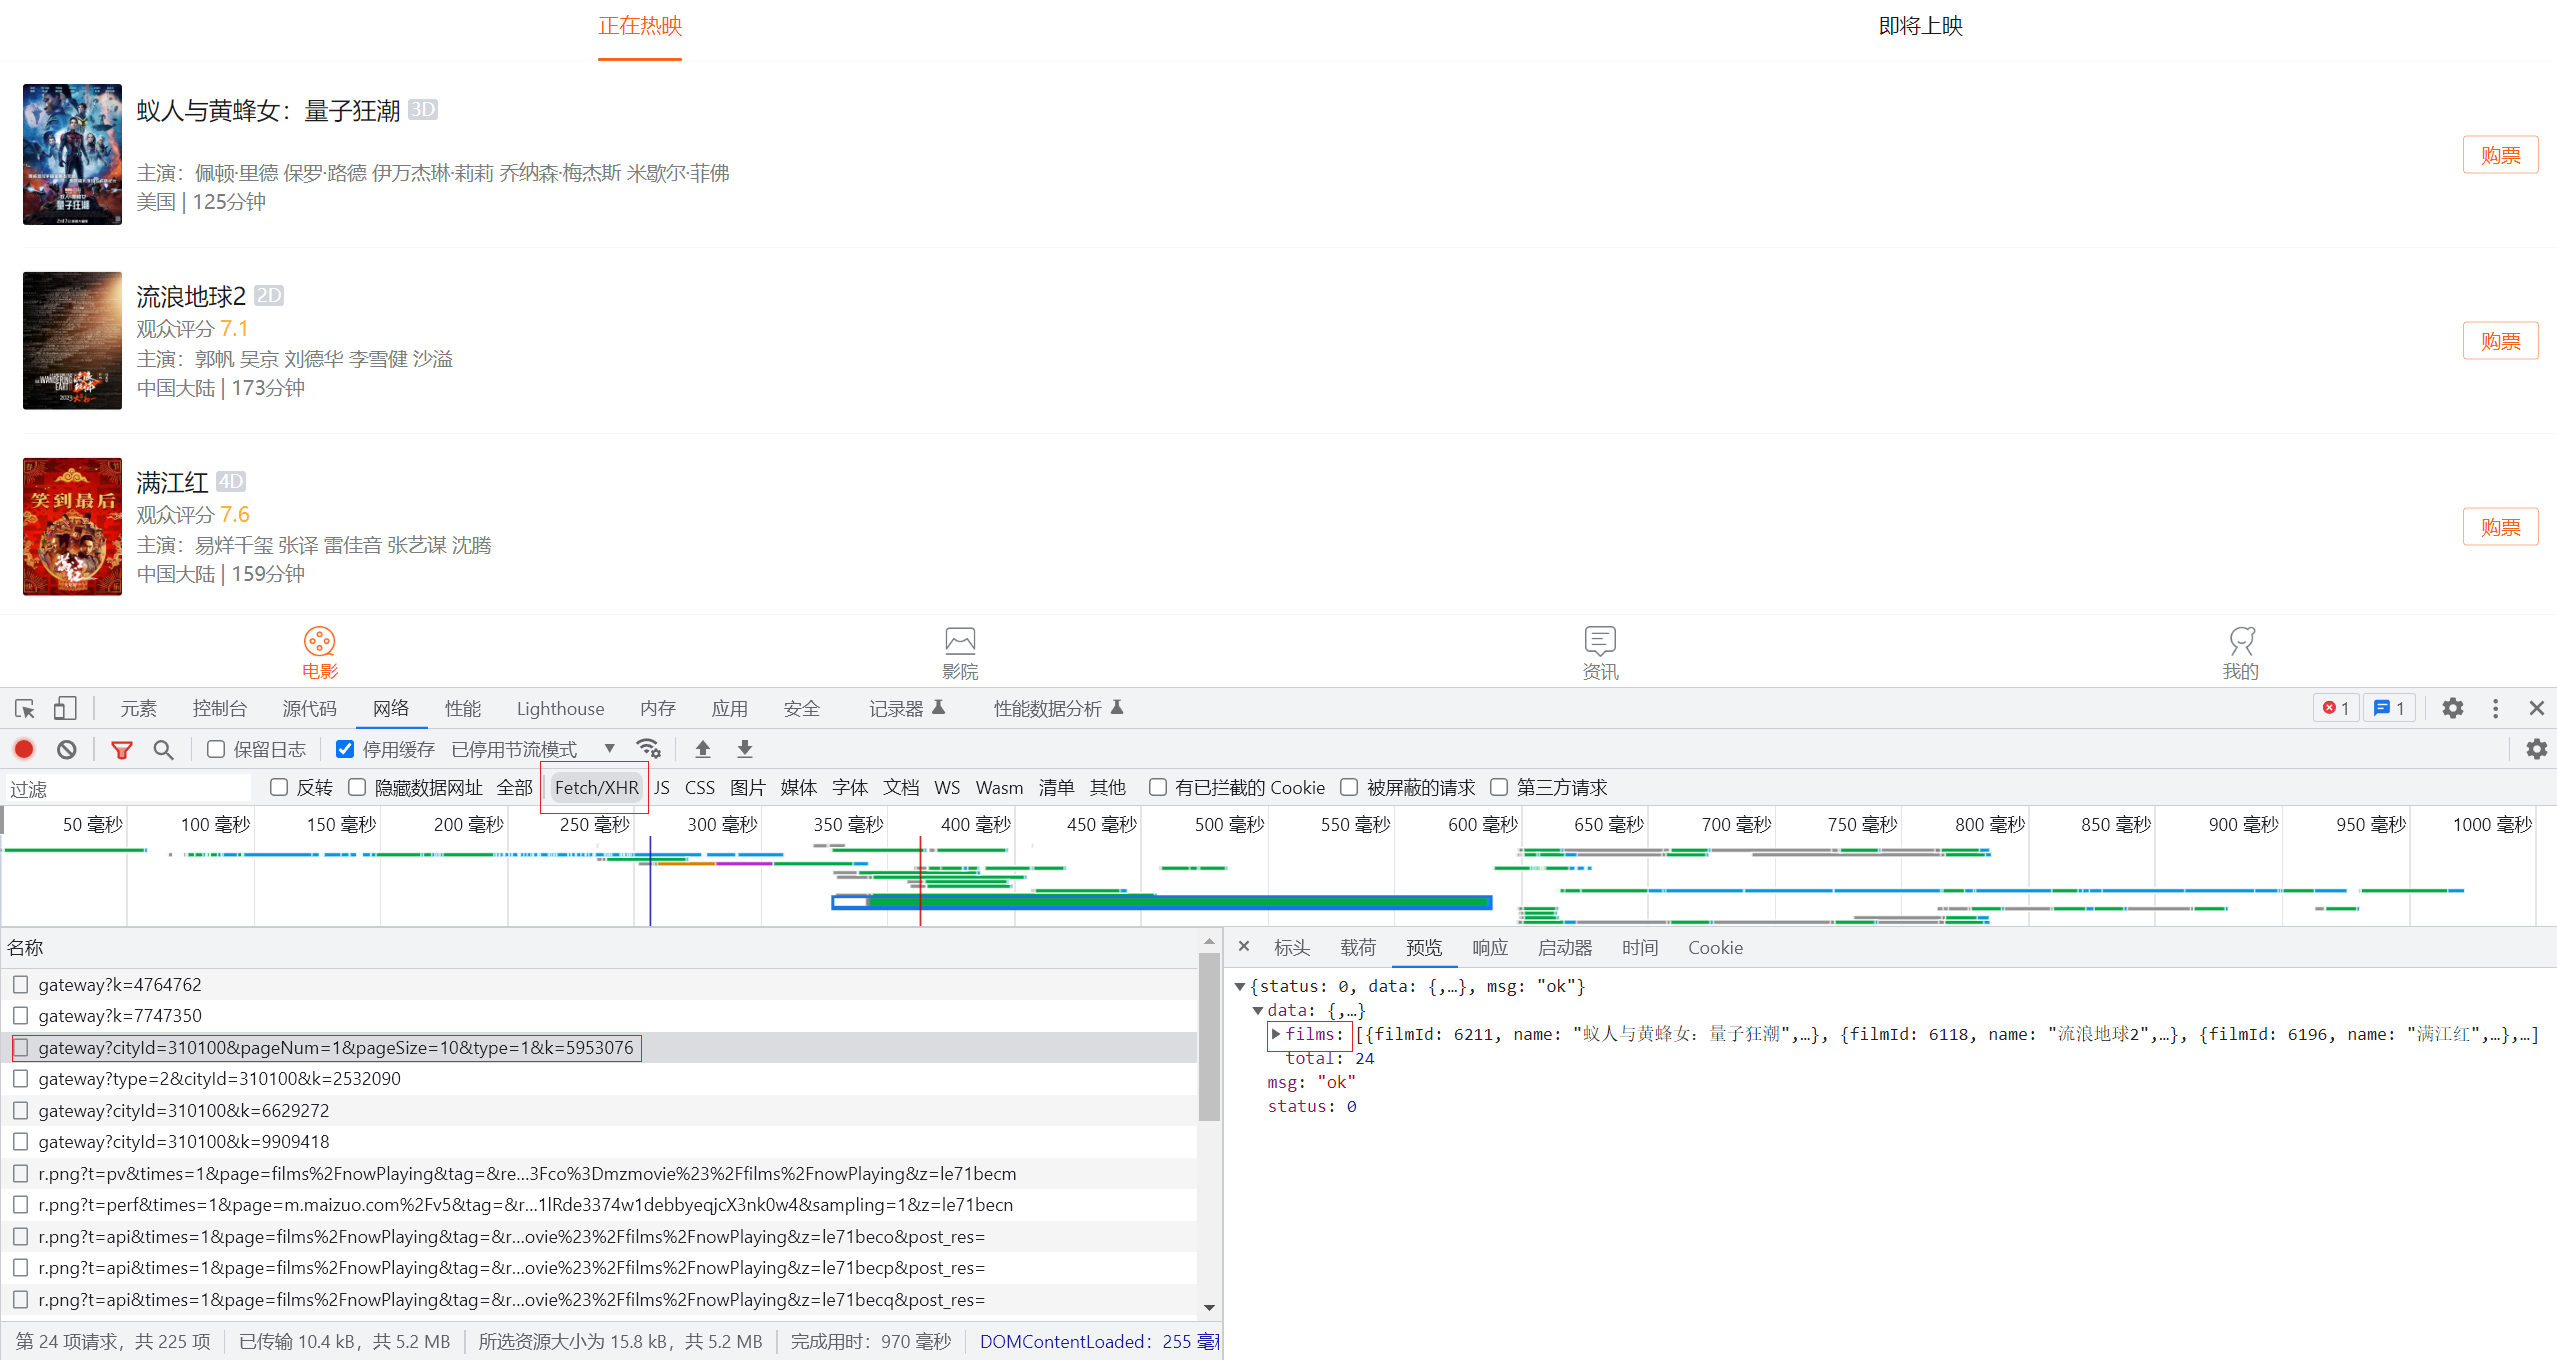
Task: Tick checkbox for gateway?k=7747350 request
Action: (20, 1015)
